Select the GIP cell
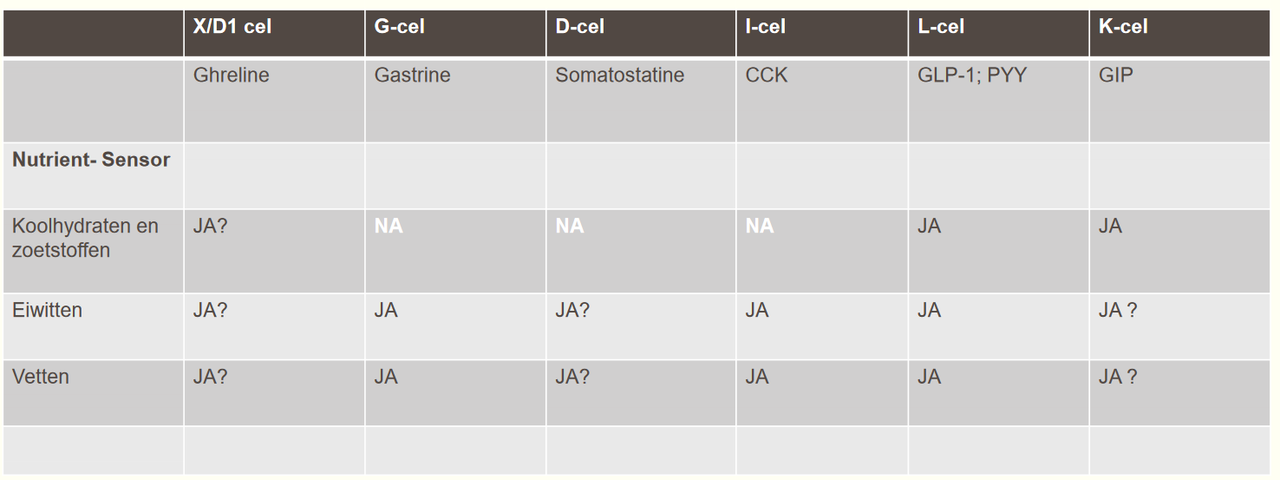The image size is (1280, 480). (x=1116, y=75)
